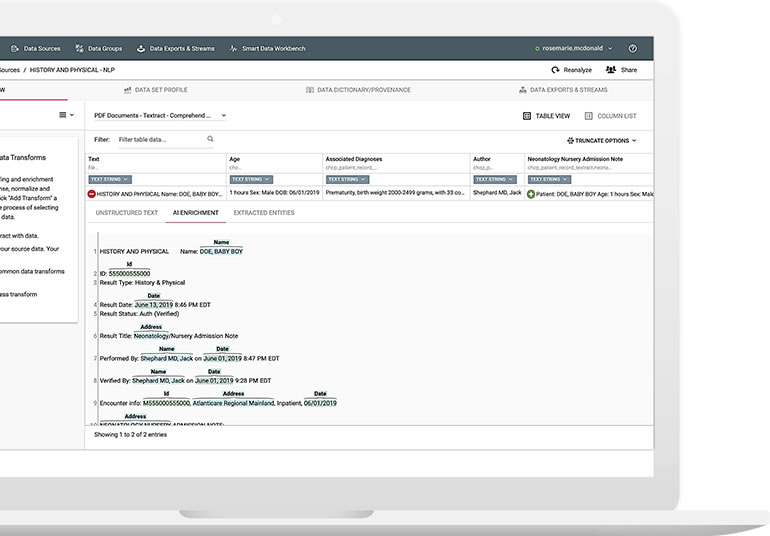Click the highlighted 'M555000555000' encounter ID

pos(166,403)
